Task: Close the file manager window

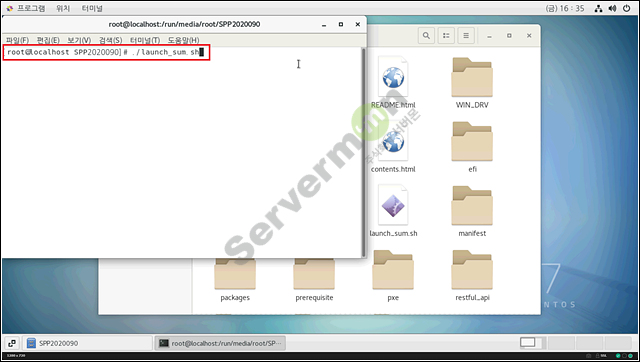Action: click(x=529, y=36)
